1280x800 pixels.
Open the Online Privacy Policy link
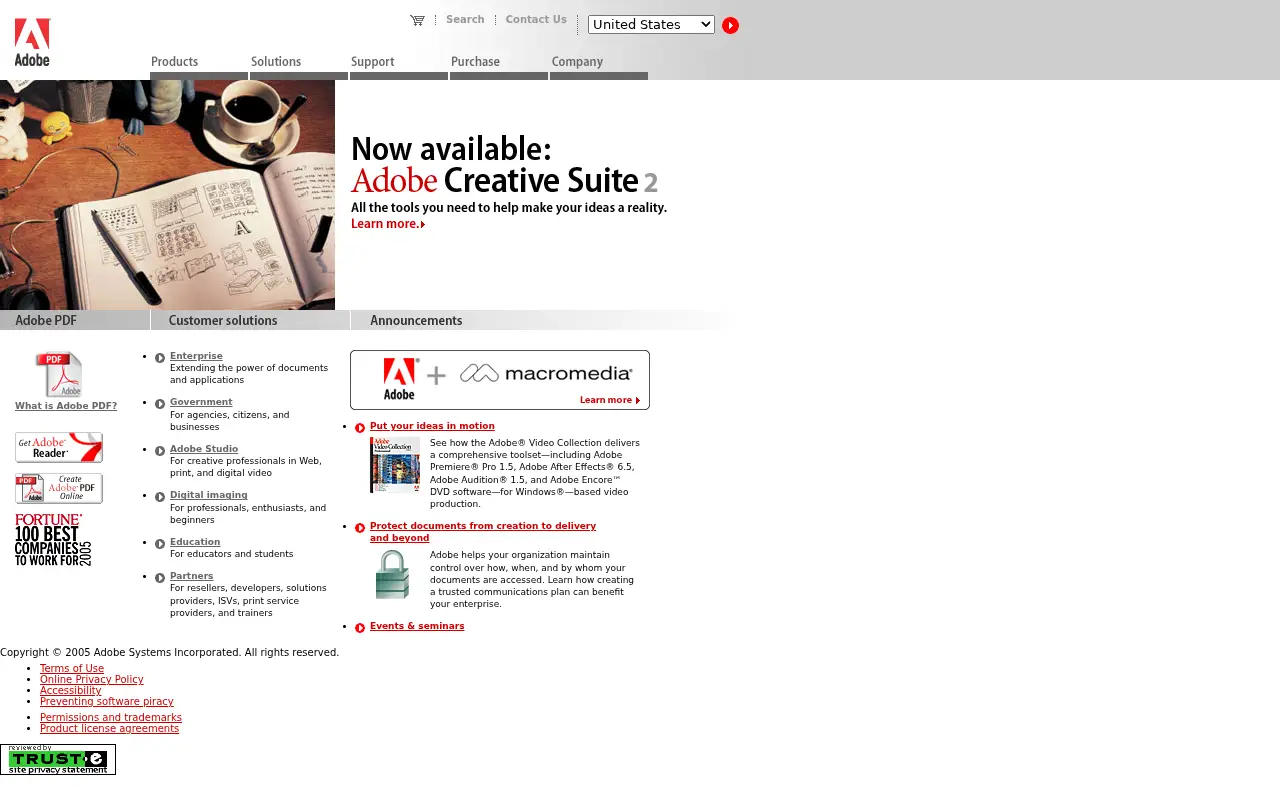[x=92, y=680]
